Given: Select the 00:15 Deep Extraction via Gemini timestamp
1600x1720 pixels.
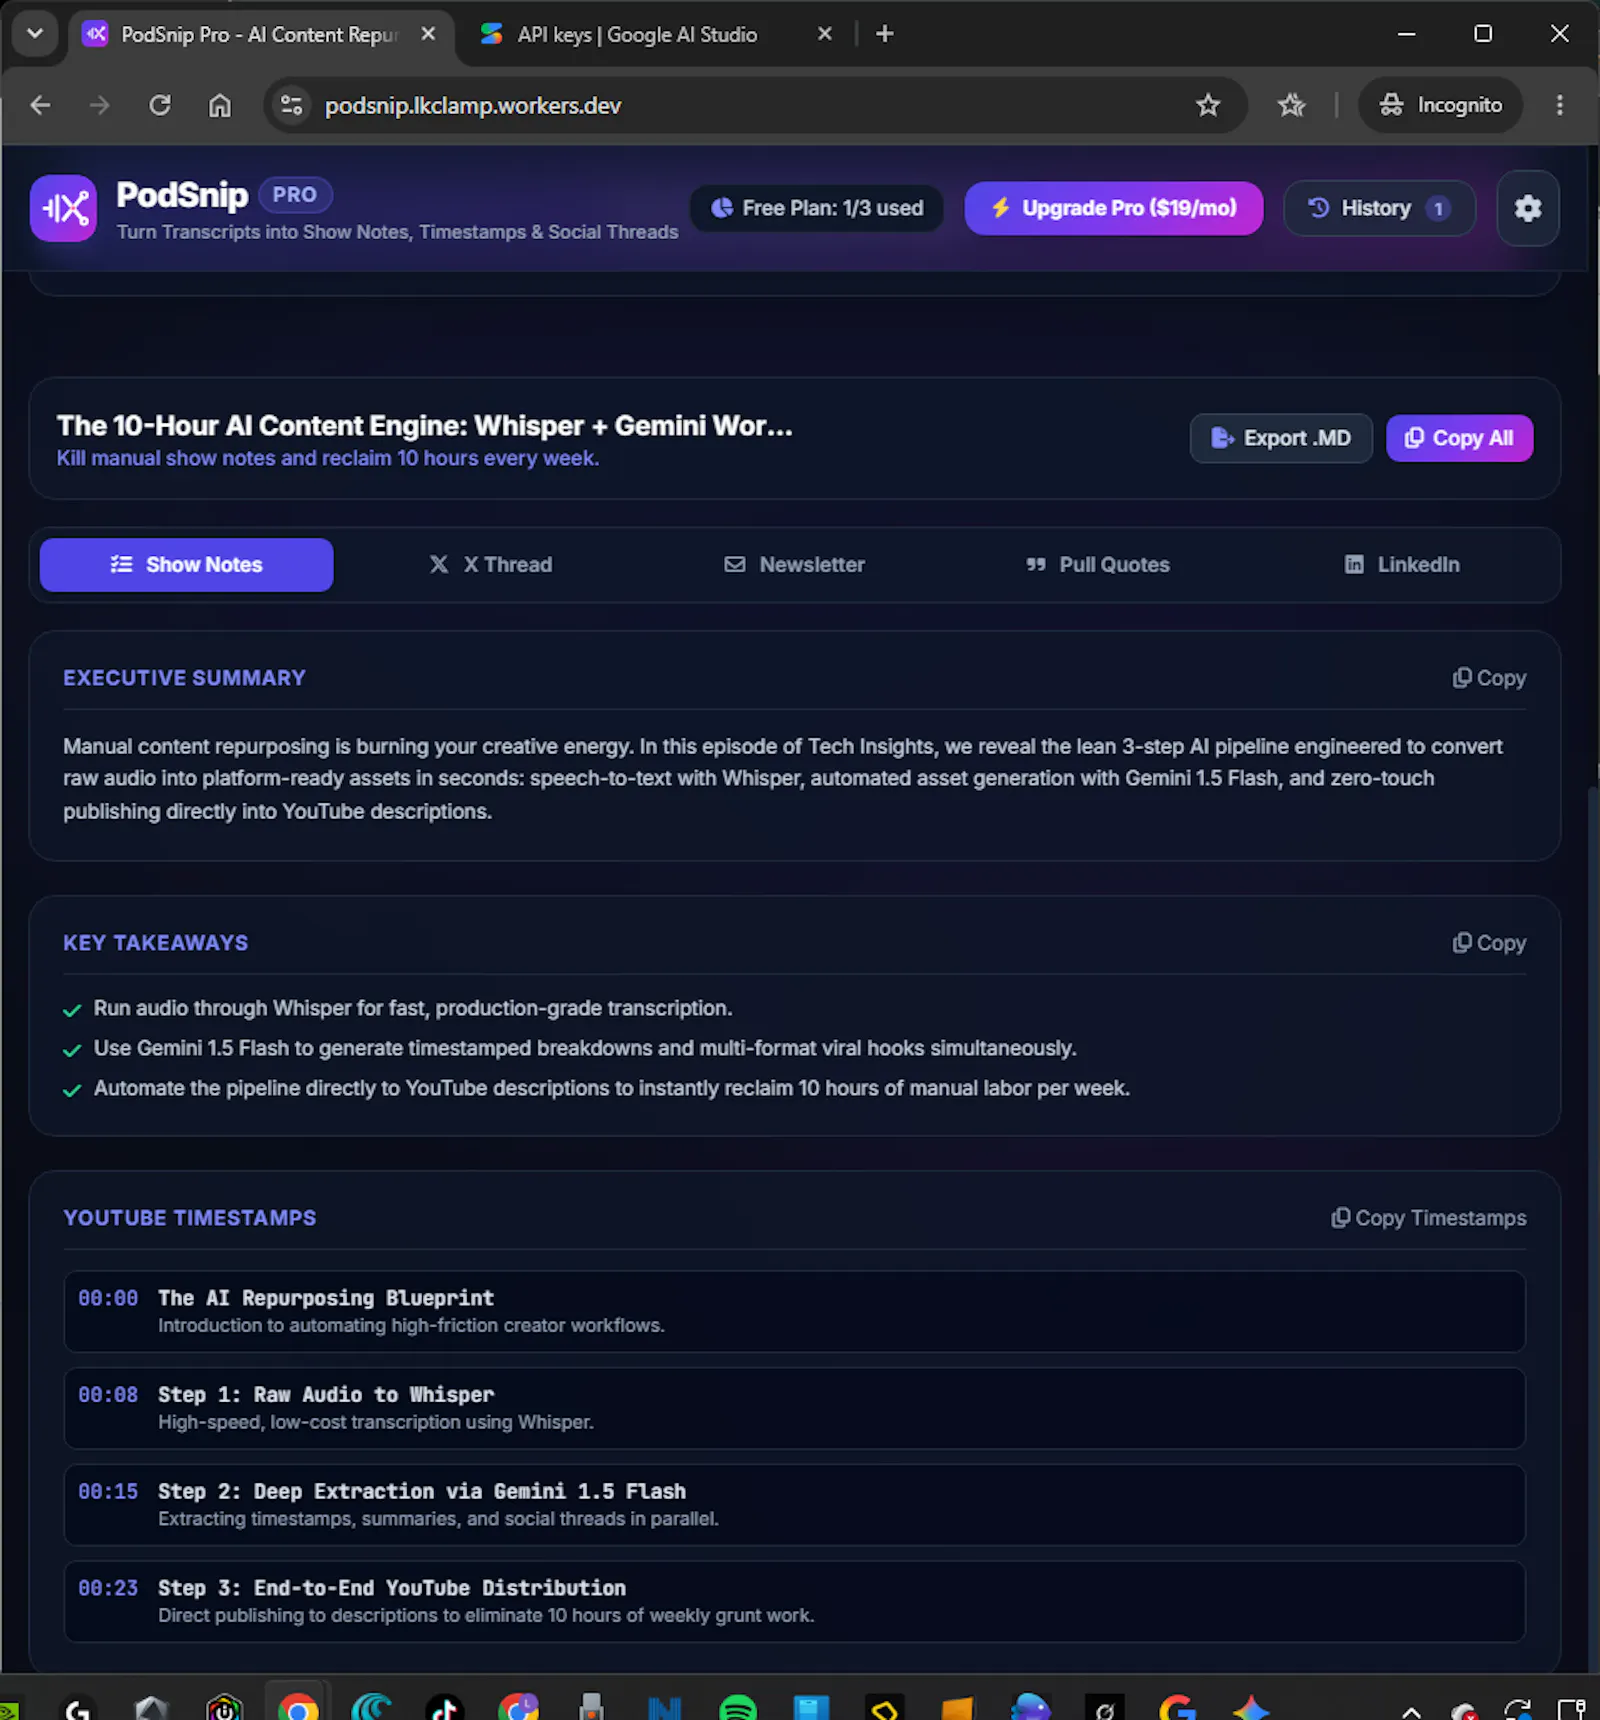Looking at the screenshot, I should pyautogui.click(x=795, y=1505).
